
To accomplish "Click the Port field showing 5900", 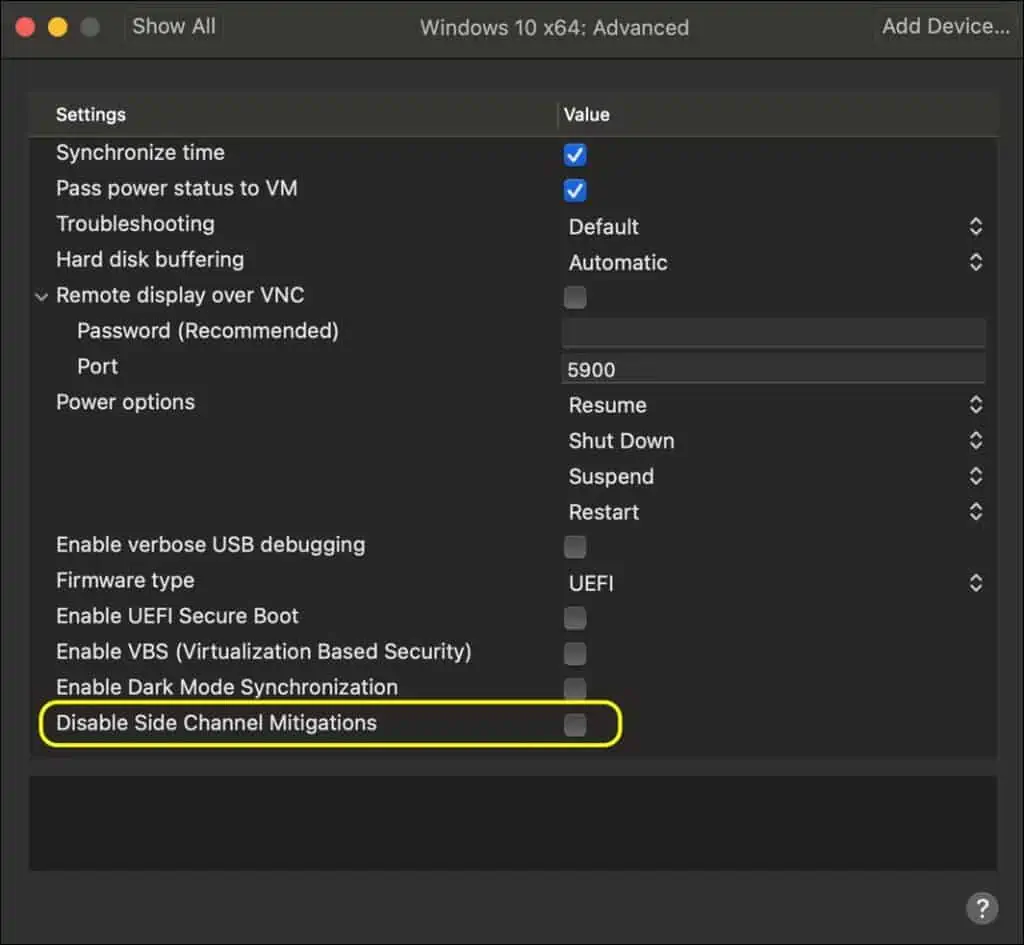I will (x=773, y=369).
